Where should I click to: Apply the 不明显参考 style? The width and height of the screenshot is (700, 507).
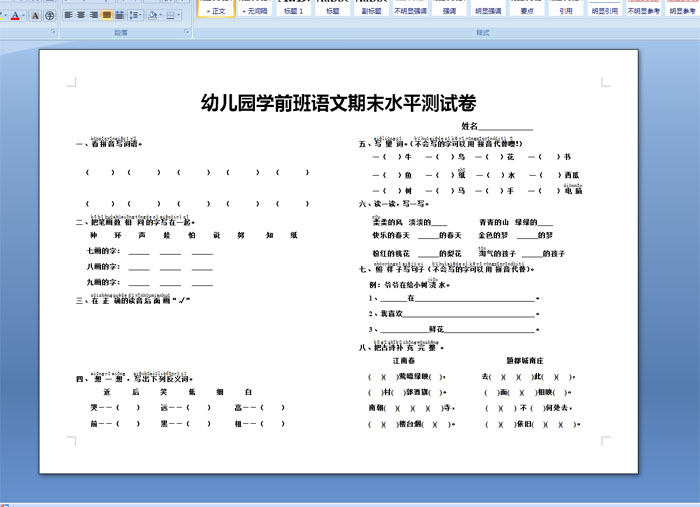[643, 8]
